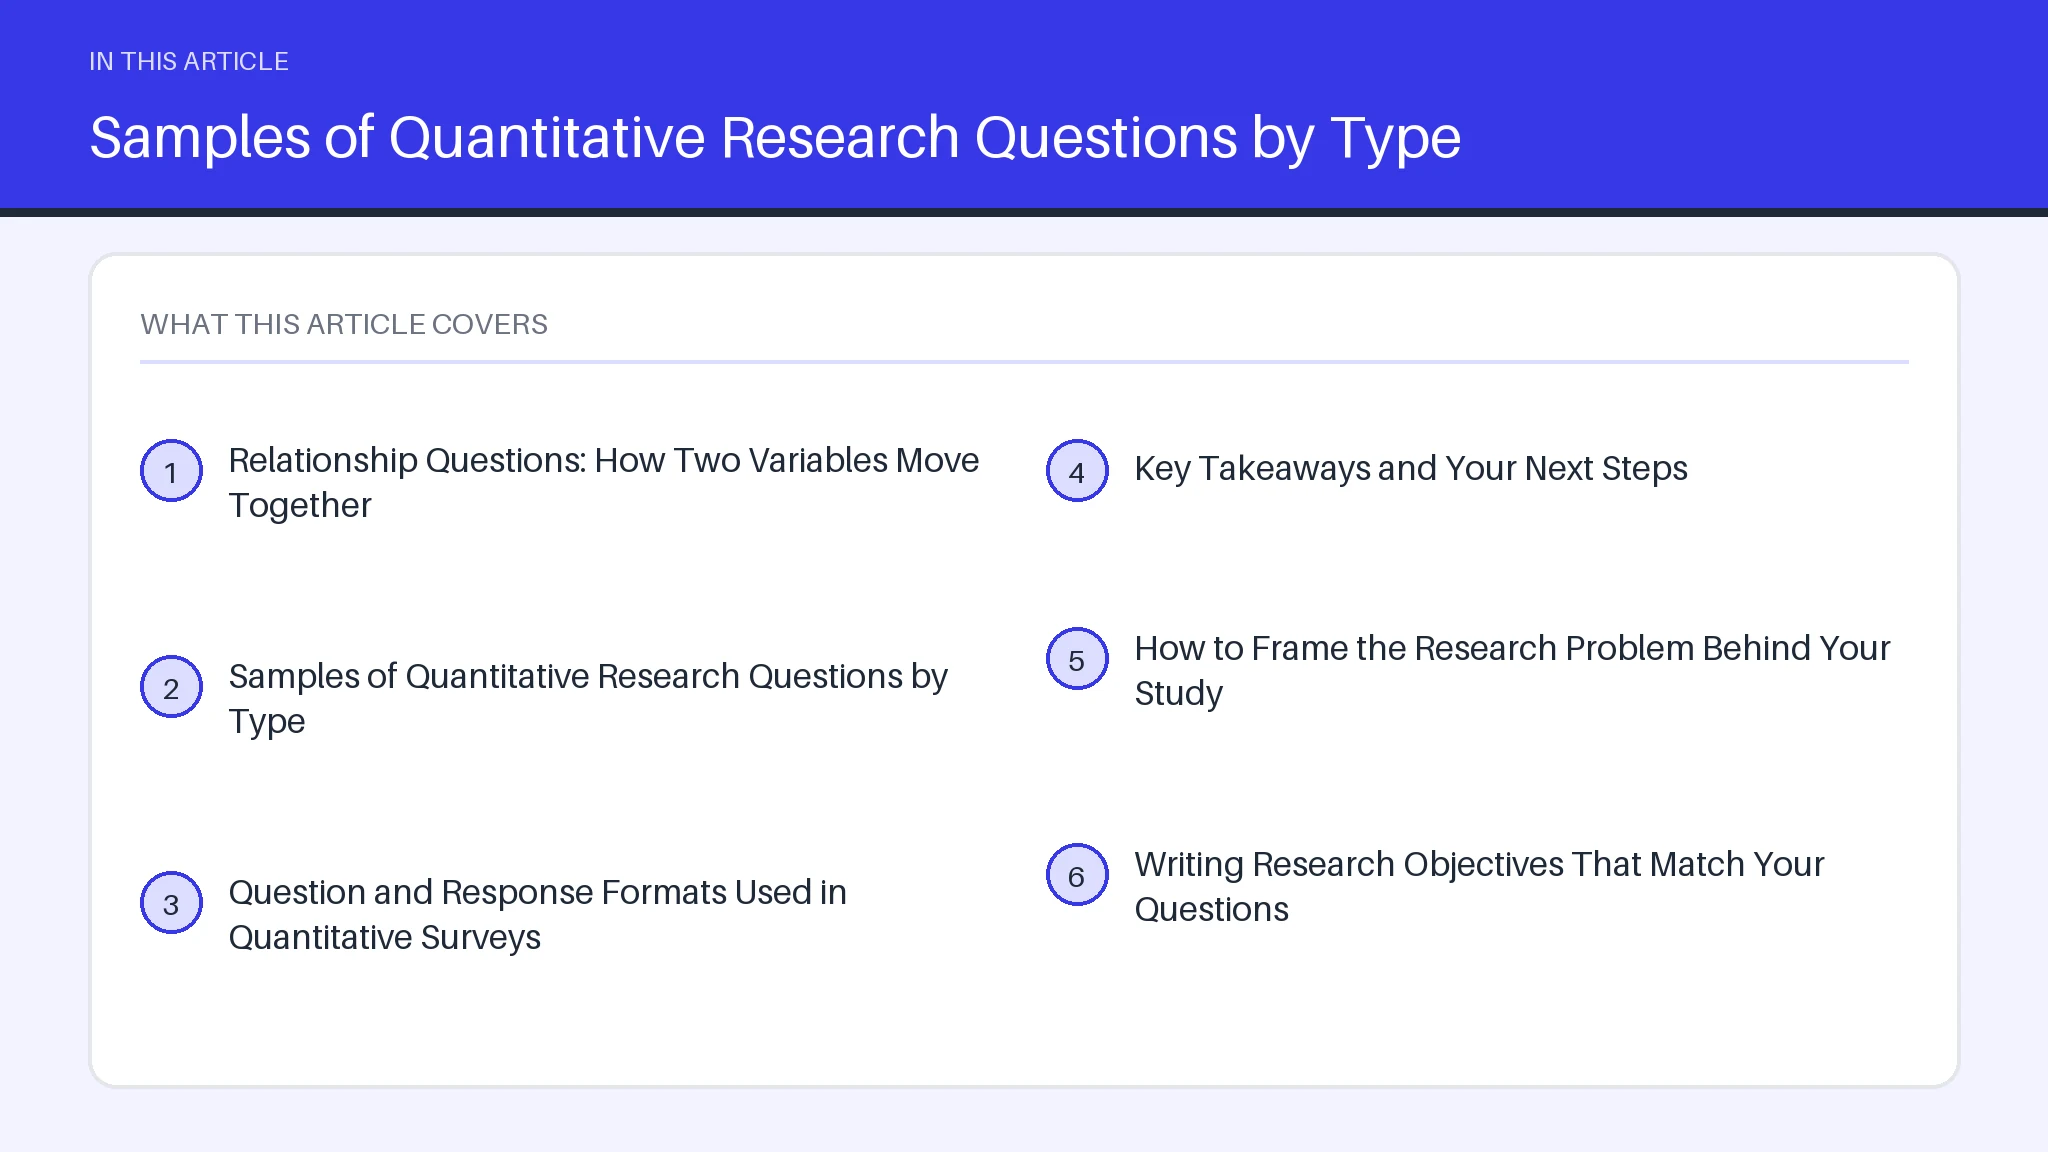
Task: Click the word Study in item five
Action: tap(1179, 694)
